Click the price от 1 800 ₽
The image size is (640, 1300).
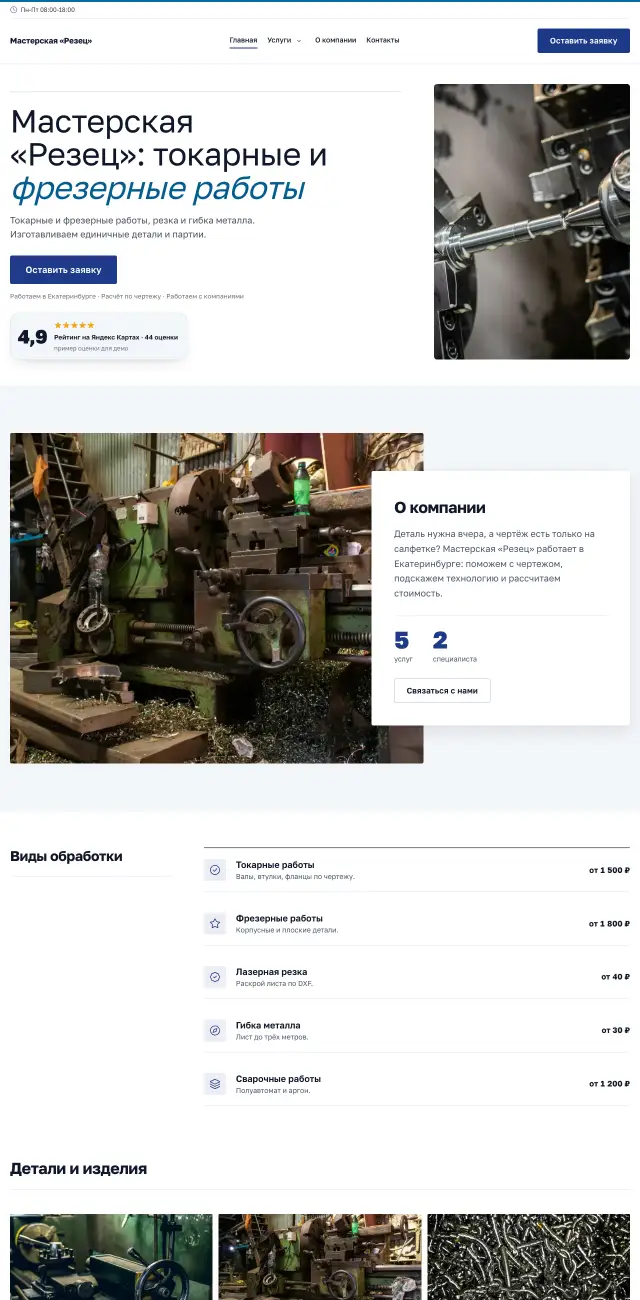(x=609, y=924)
